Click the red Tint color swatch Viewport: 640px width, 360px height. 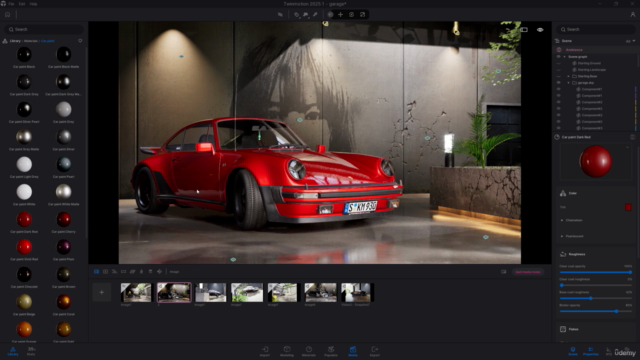coord(629,207)
